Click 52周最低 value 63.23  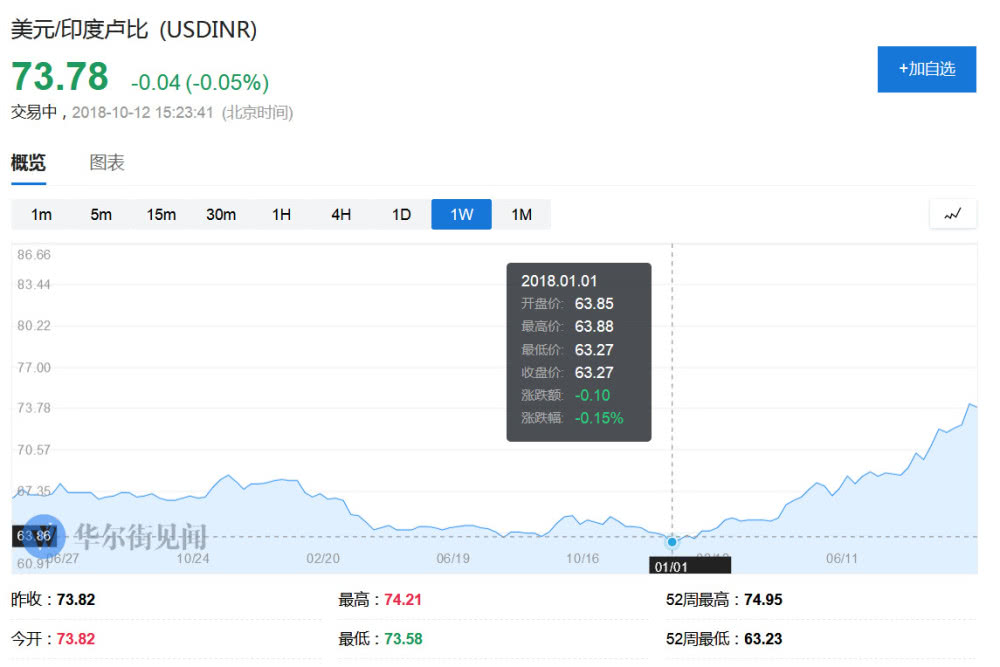coord(763,638)
